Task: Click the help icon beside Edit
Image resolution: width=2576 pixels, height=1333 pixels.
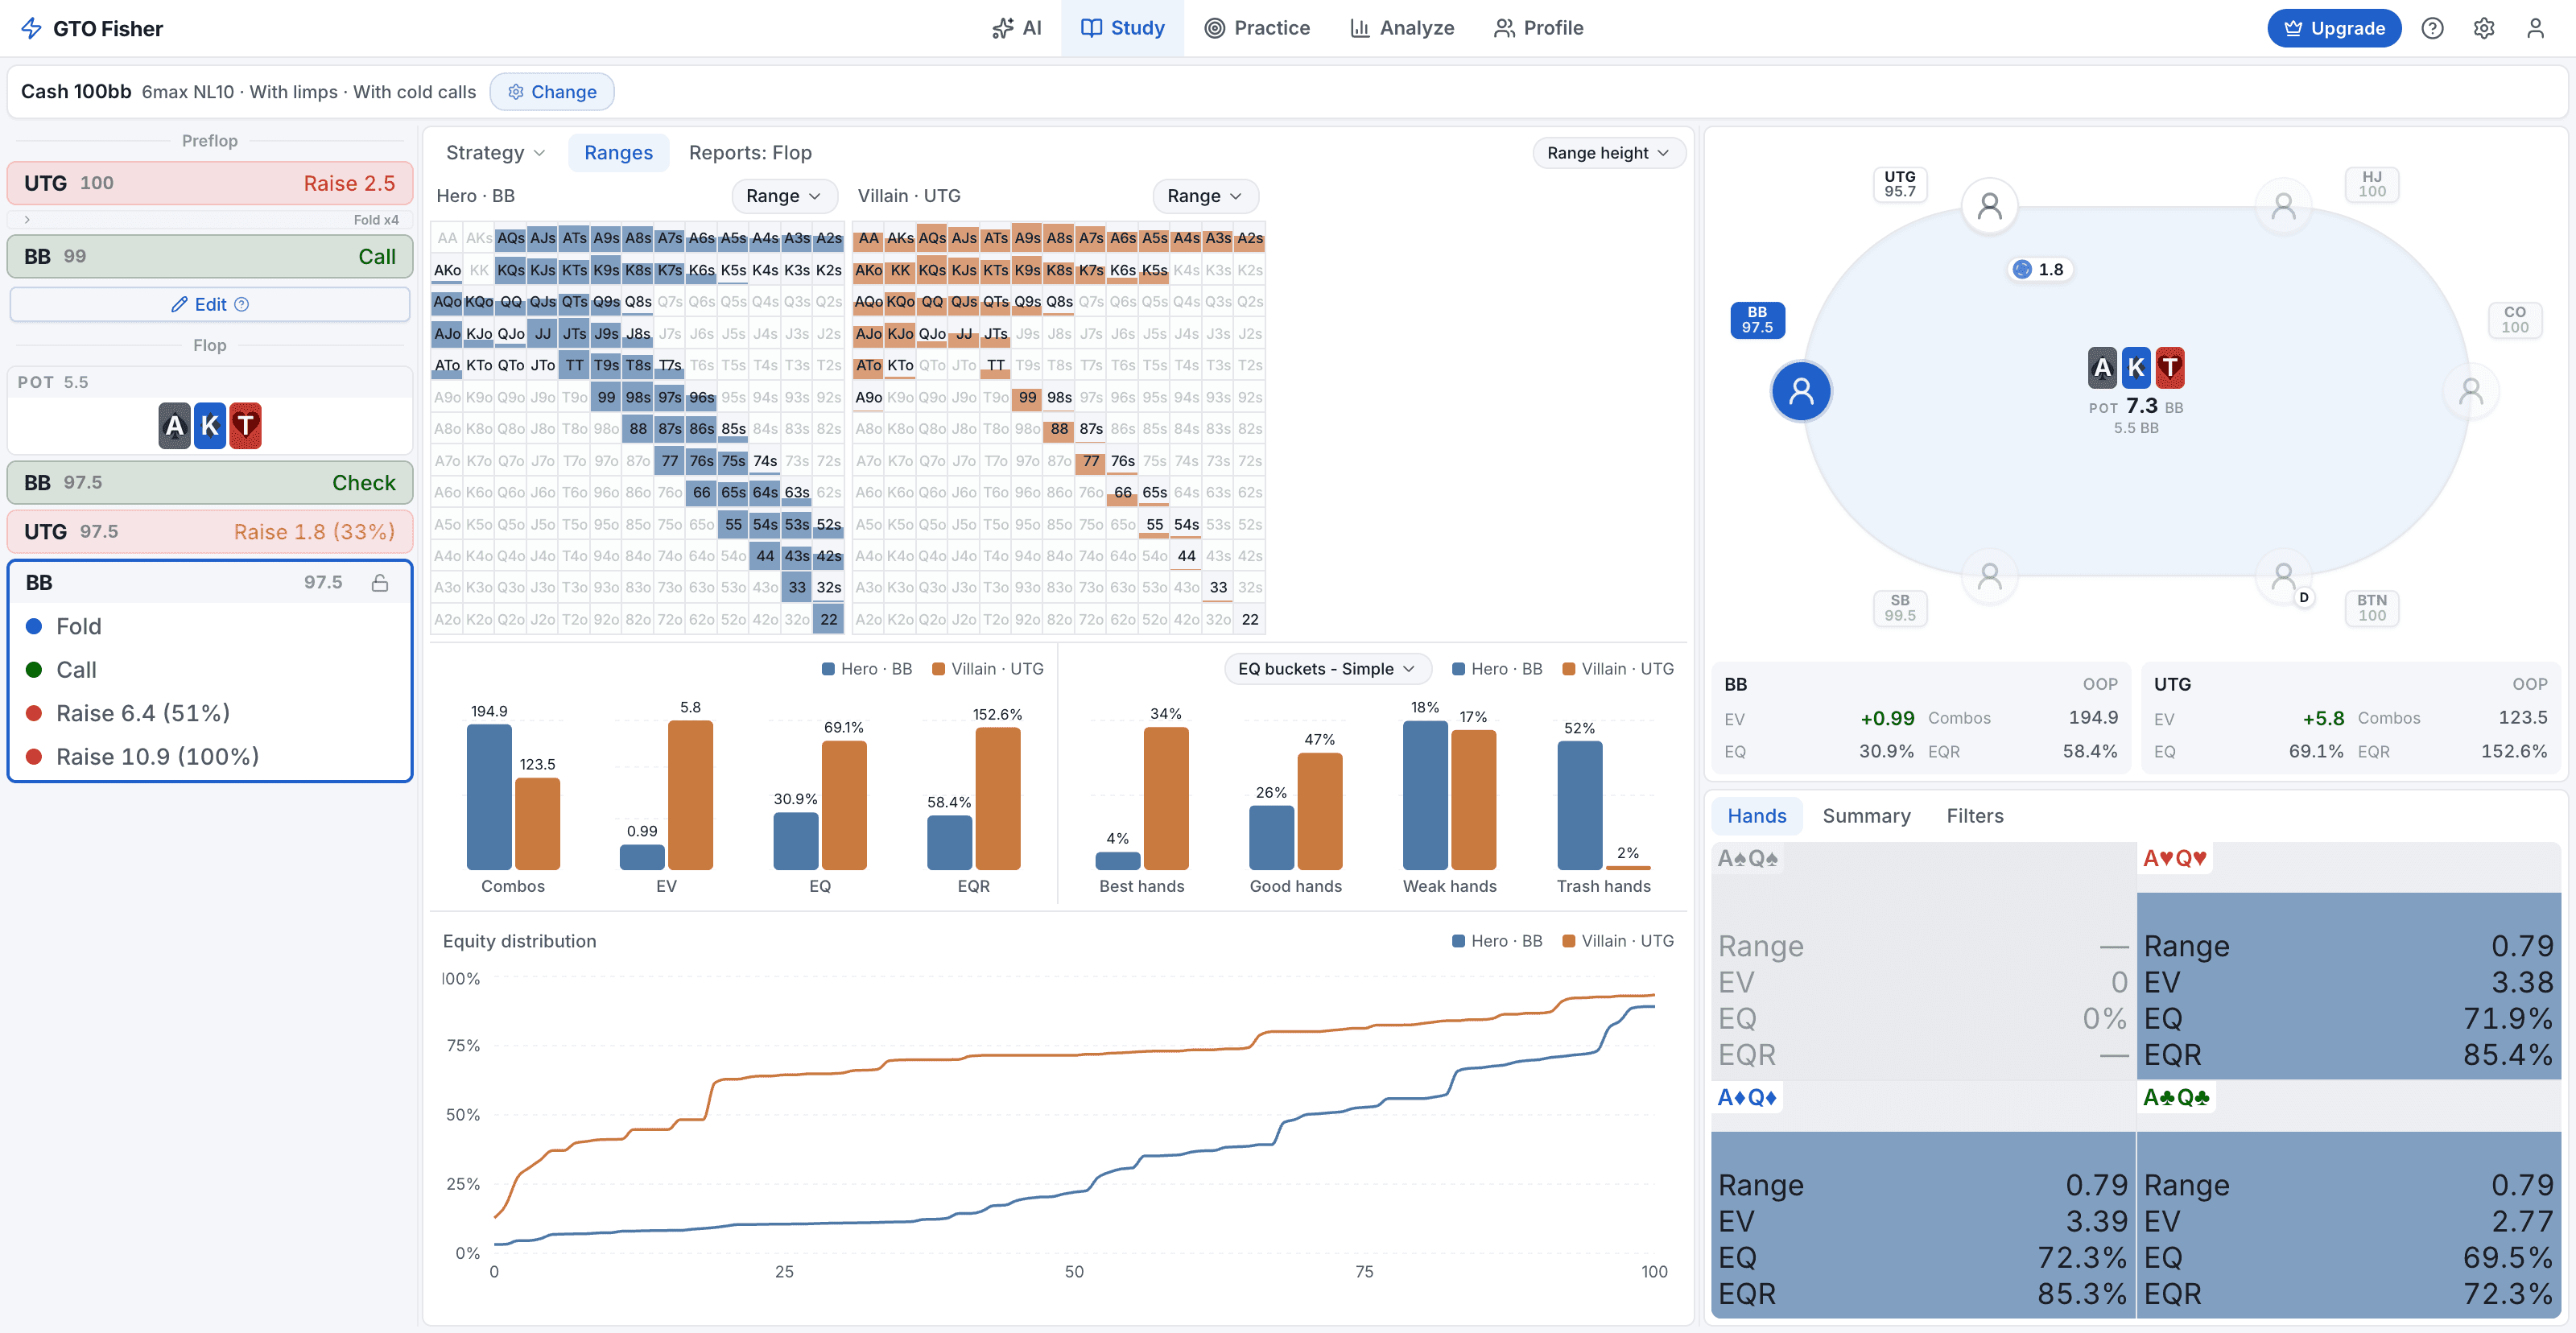Action: (241, 305)
